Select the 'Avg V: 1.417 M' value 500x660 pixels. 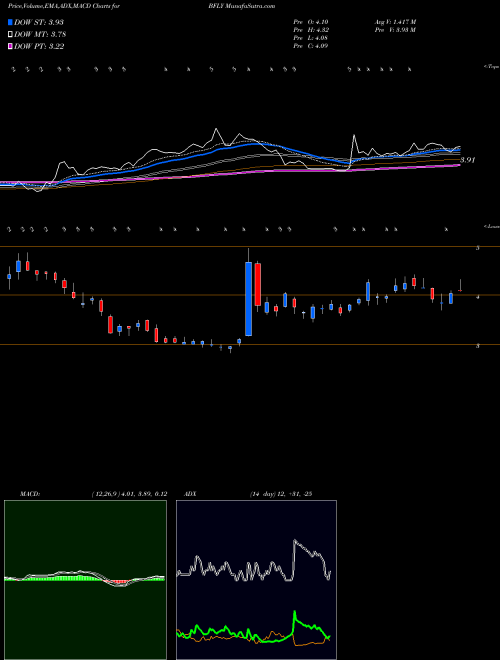pos(395,22)
